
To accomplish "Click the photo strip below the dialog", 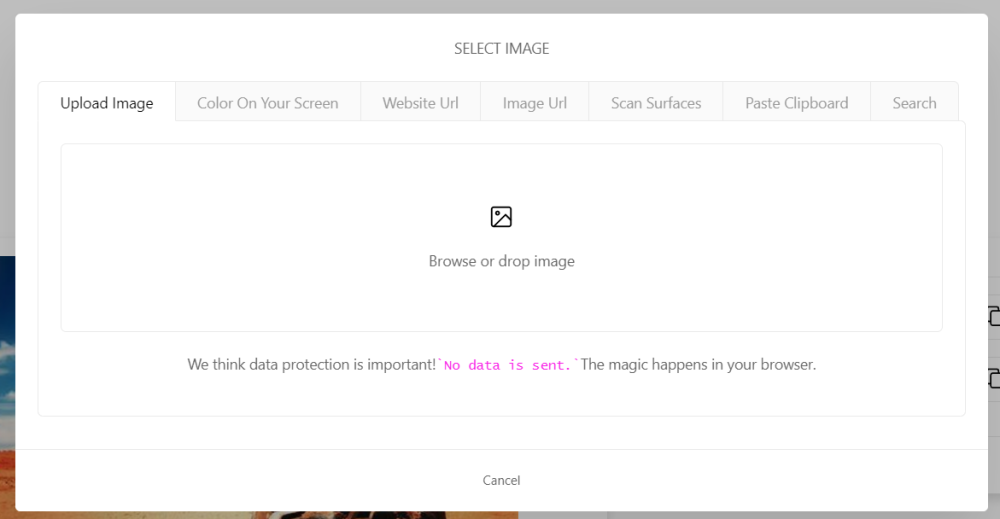I will 300,515.
